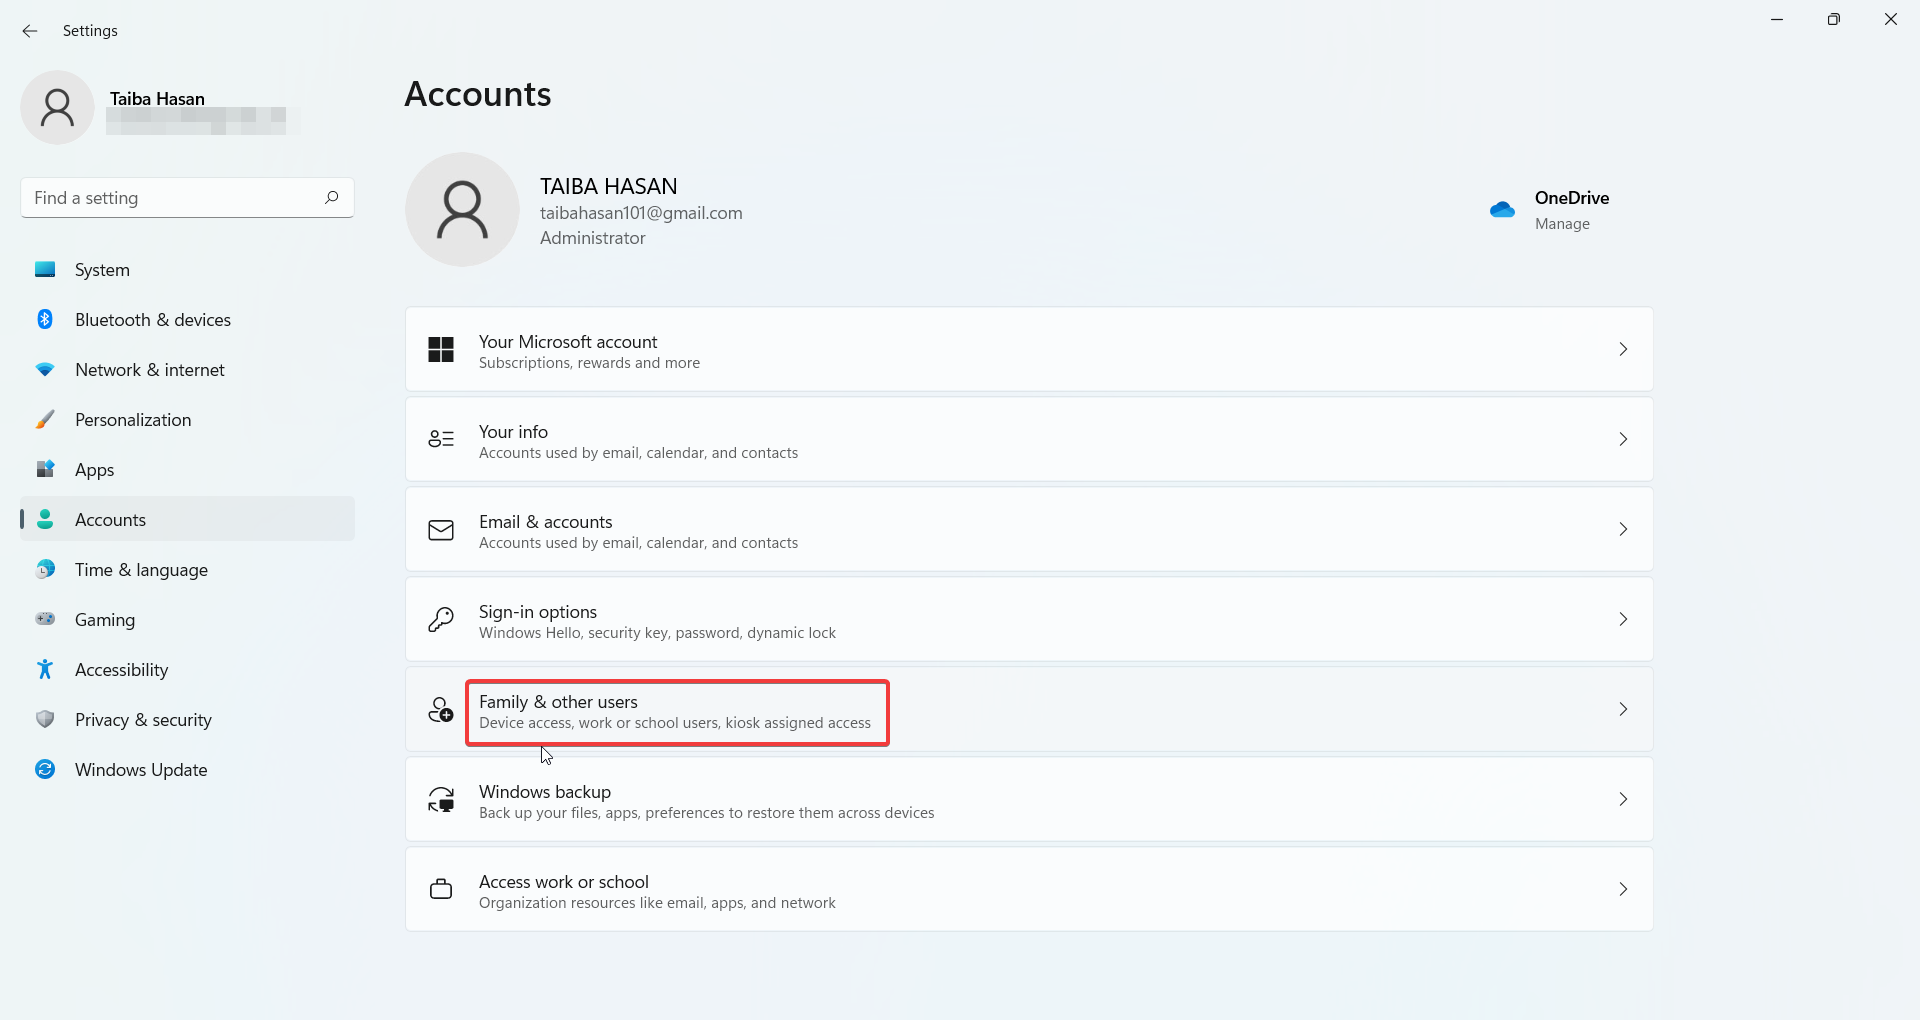Open Sign-in options chevron arrow
The width and height of the screenshot is (1920, 1020).
point(1623,619)
